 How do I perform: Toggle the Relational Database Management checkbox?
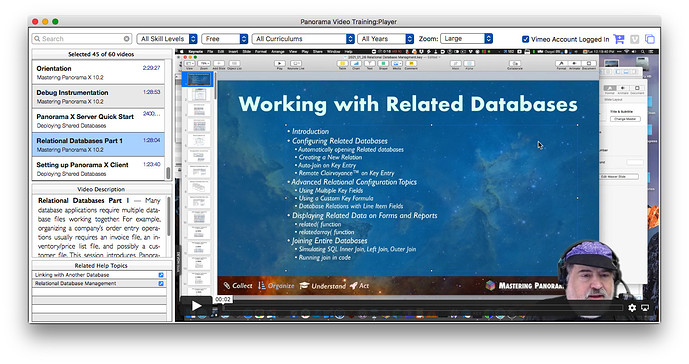(x=161, y=284)
